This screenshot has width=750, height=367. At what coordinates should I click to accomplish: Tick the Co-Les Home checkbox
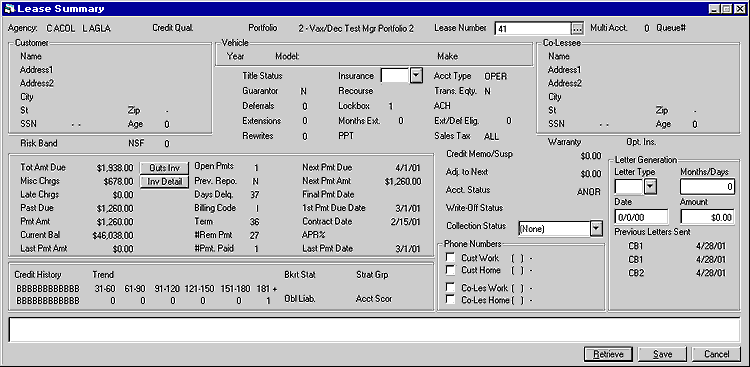coord(450,300)
